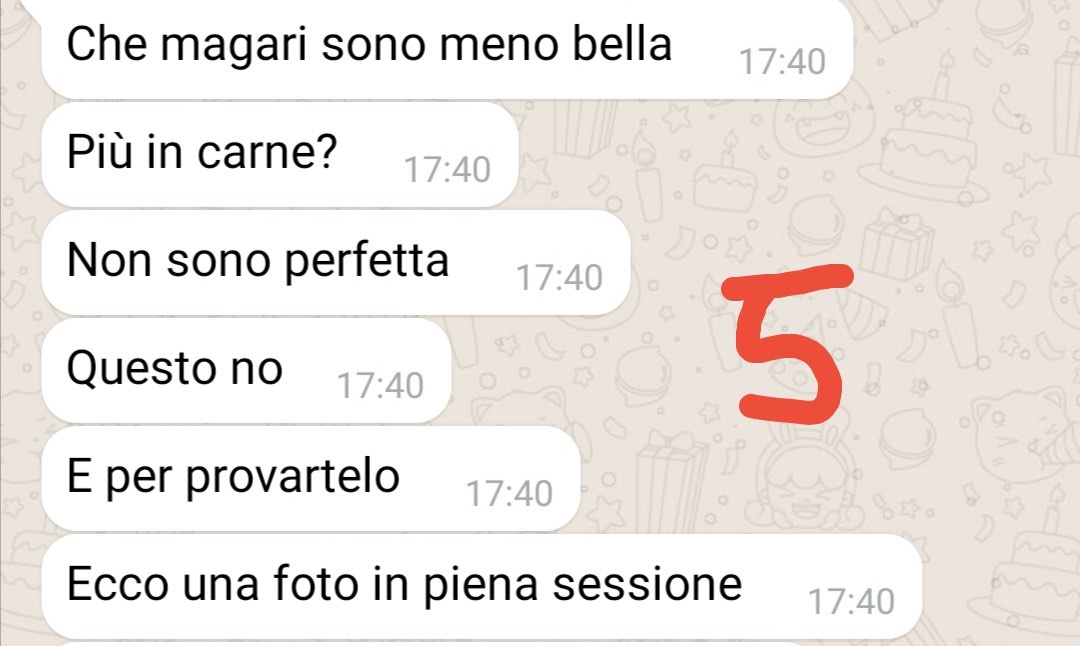This screenshot has width=1080, height=646.
Task: Tap the 'Più in carne?' message bubble
Action: pyautogui.click(x=279, y=154)
